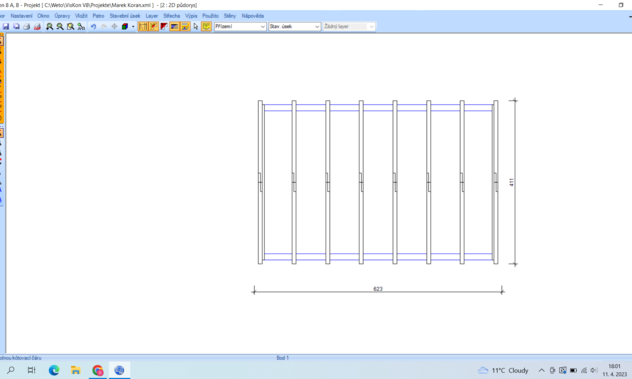Click the 623 dimension label

[x=378, y=289]
